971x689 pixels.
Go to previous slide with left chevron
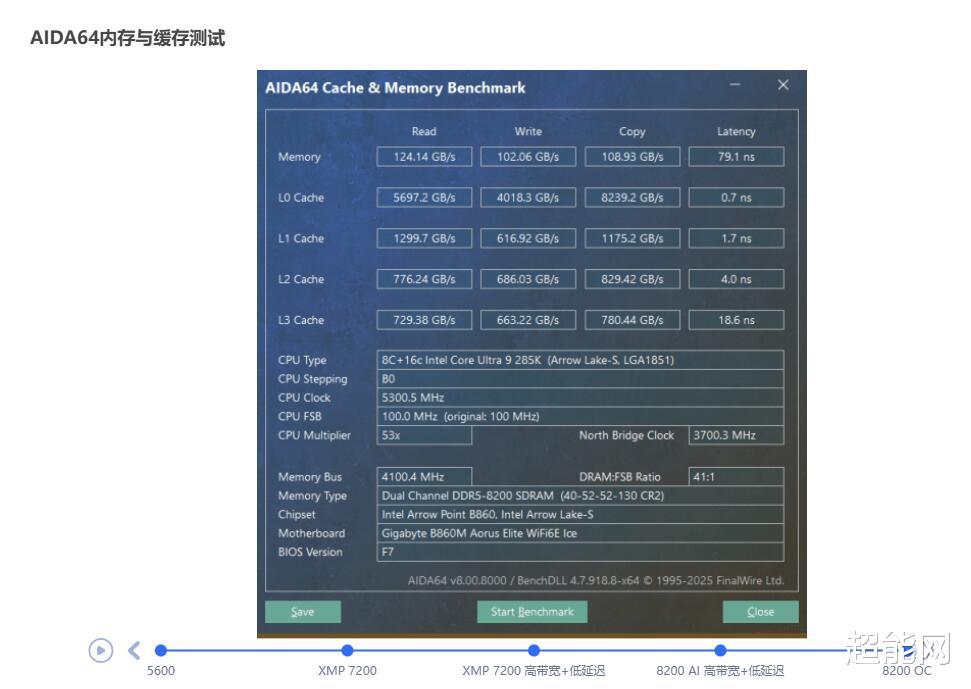134,651
